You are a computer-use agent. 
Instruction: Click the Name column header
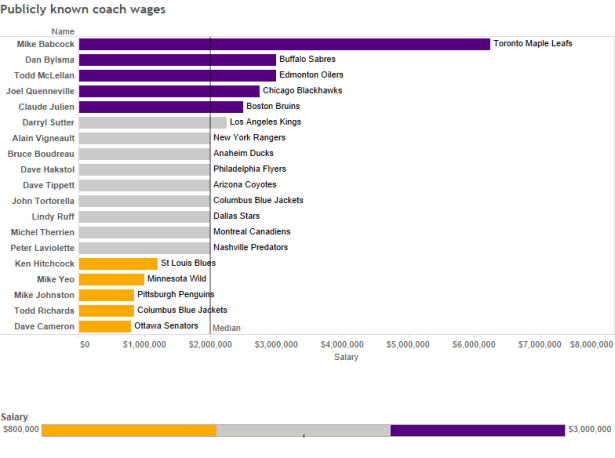coord(62,32)
